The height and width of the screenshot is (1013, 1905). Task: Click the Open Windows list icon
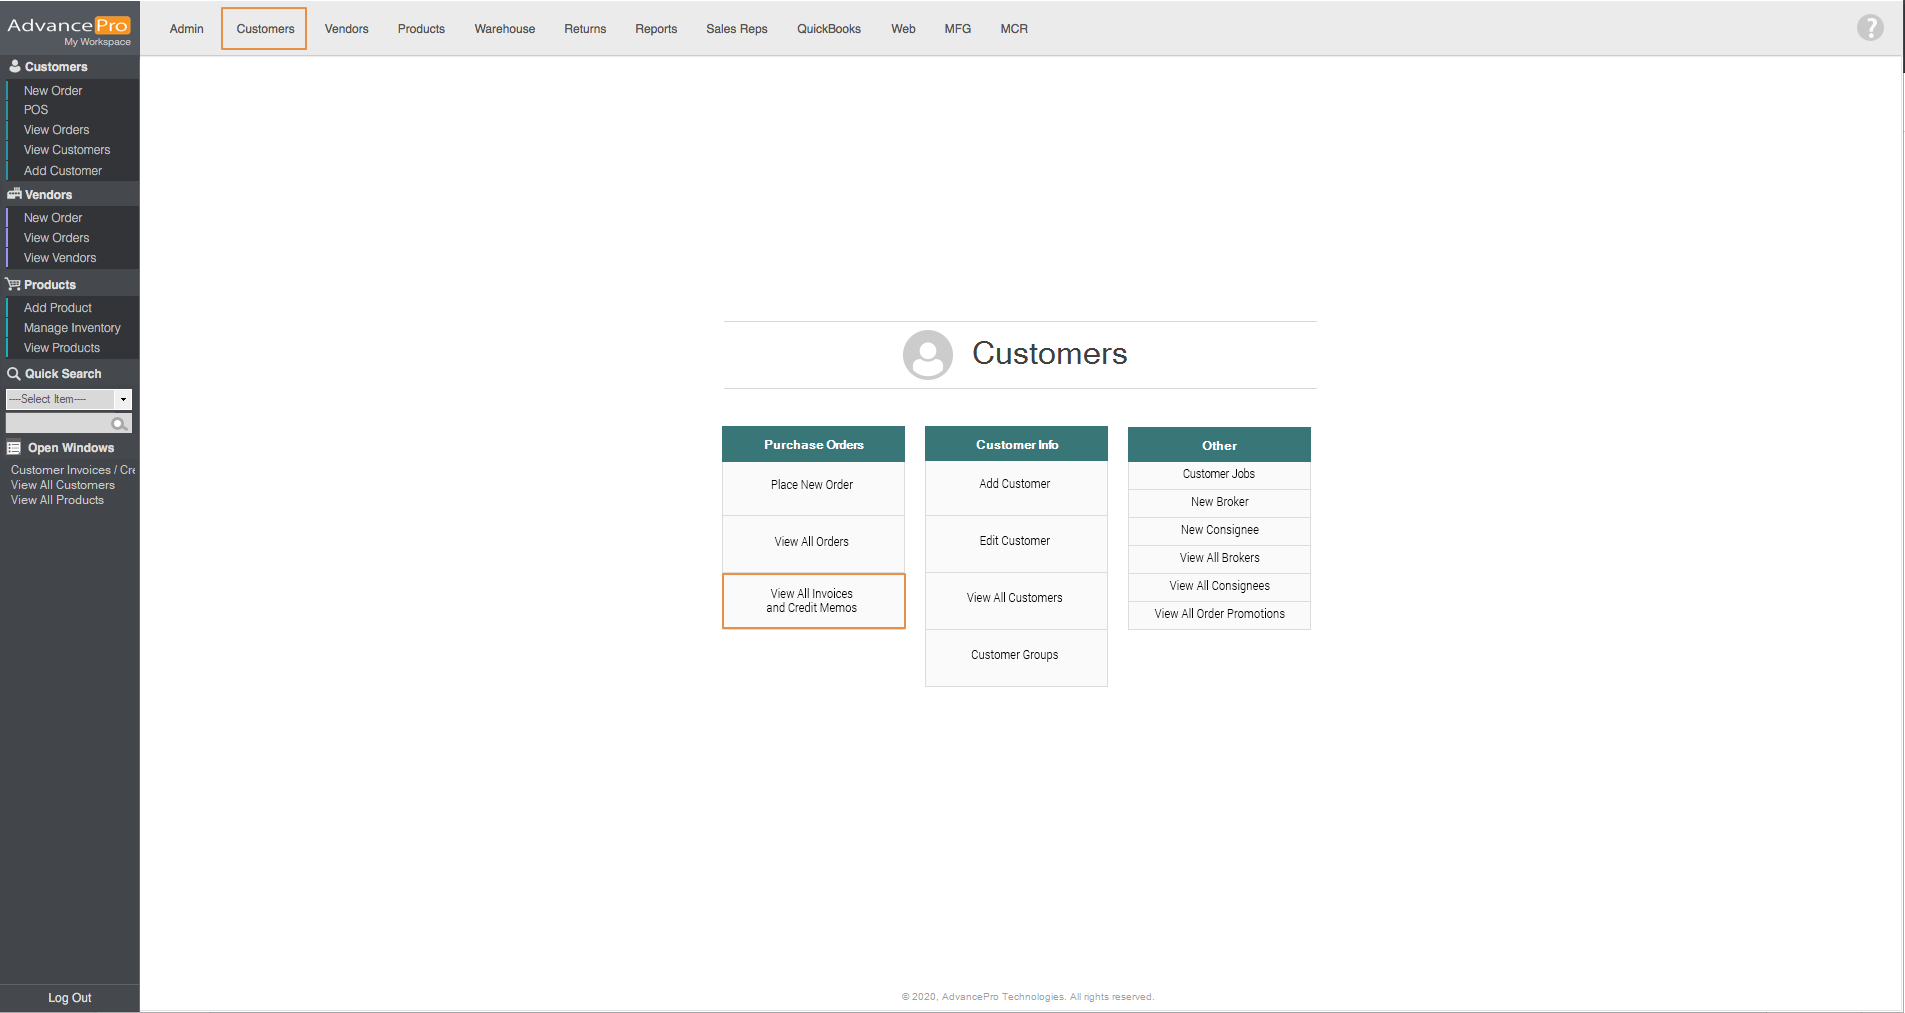(x=14, y=447)
